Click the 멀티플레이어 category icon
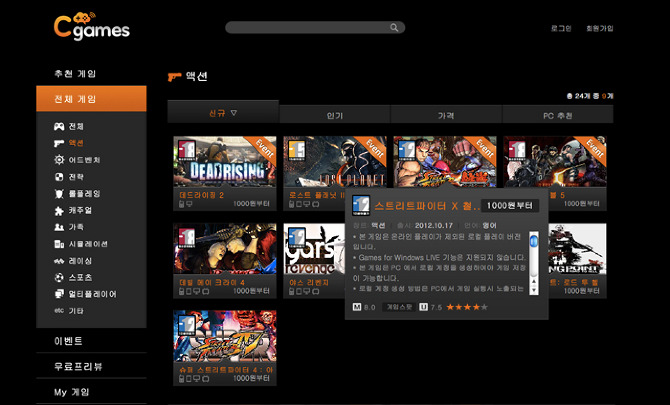The height and width of the screenshot is (405, 670). coord(59,294)
